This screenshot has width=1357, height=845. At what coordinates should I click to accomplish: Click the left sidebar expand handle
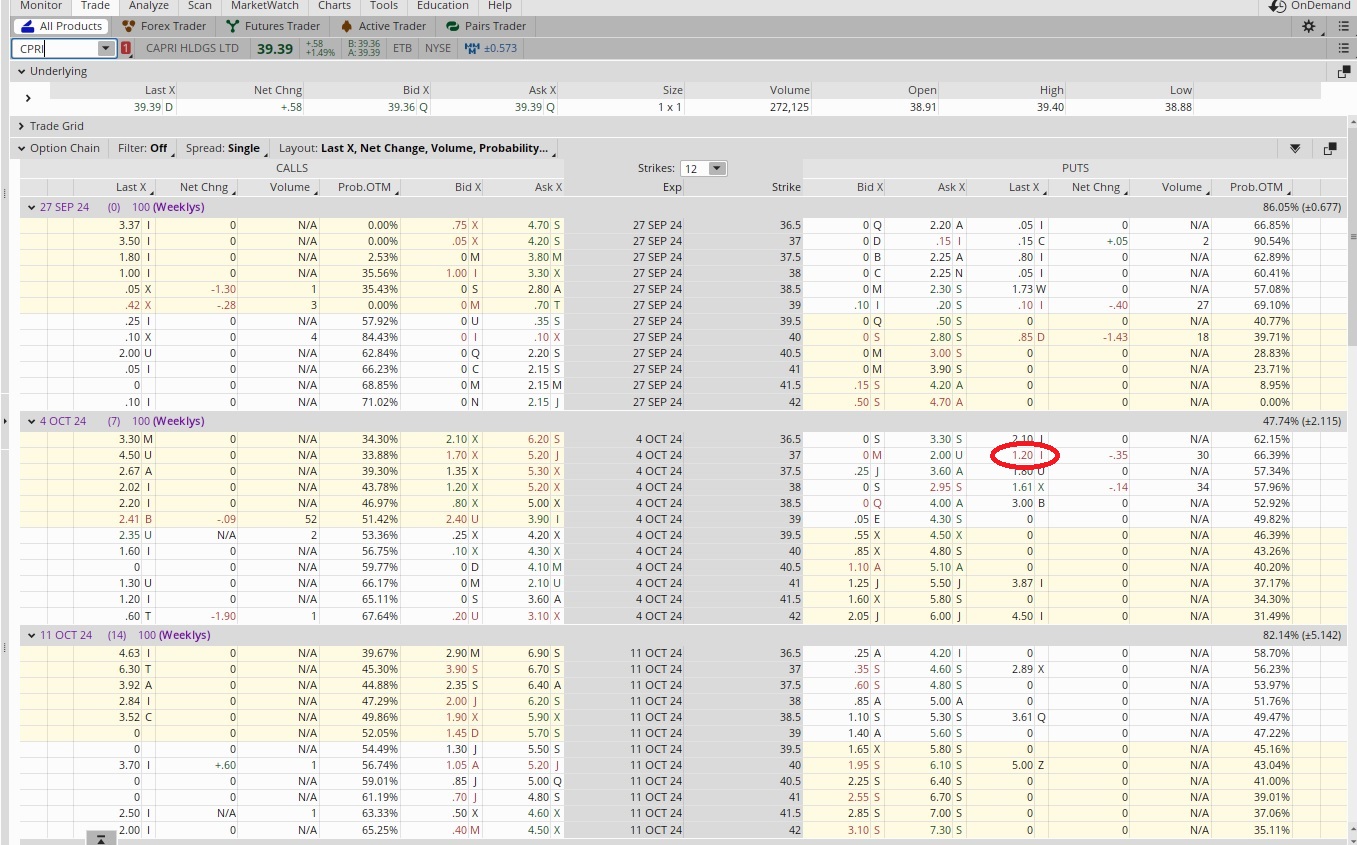tap(4, 421)
